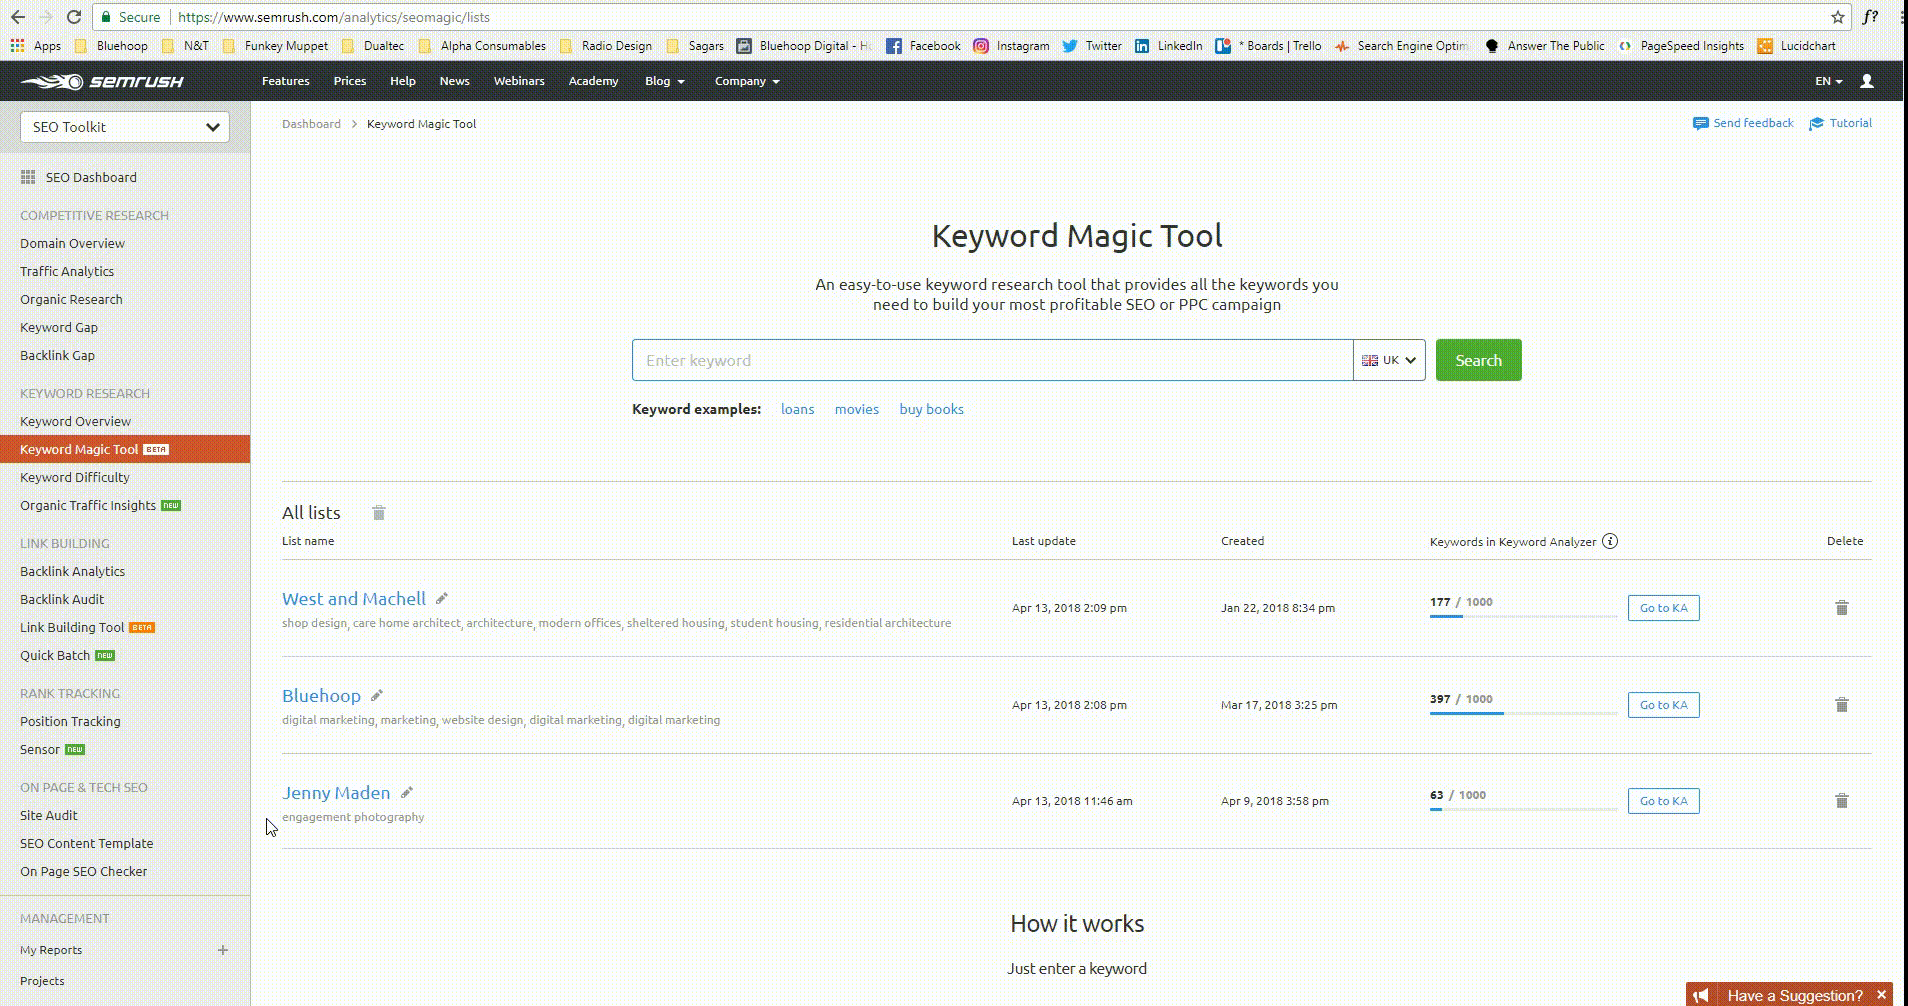Rename West and Machell list pencil
The image size is (1908, 1006).
coord(441,598)
